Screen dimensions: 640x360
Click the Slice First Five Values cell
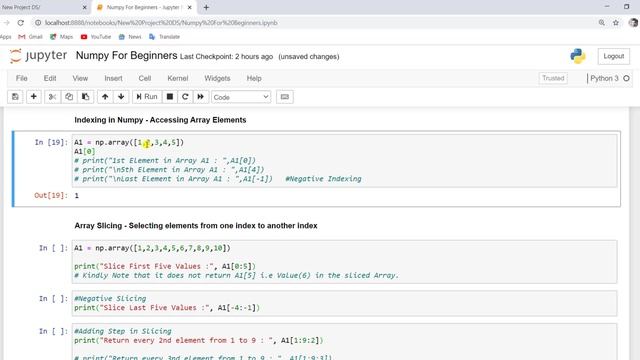pyautogui.click(x=344, y=262)
